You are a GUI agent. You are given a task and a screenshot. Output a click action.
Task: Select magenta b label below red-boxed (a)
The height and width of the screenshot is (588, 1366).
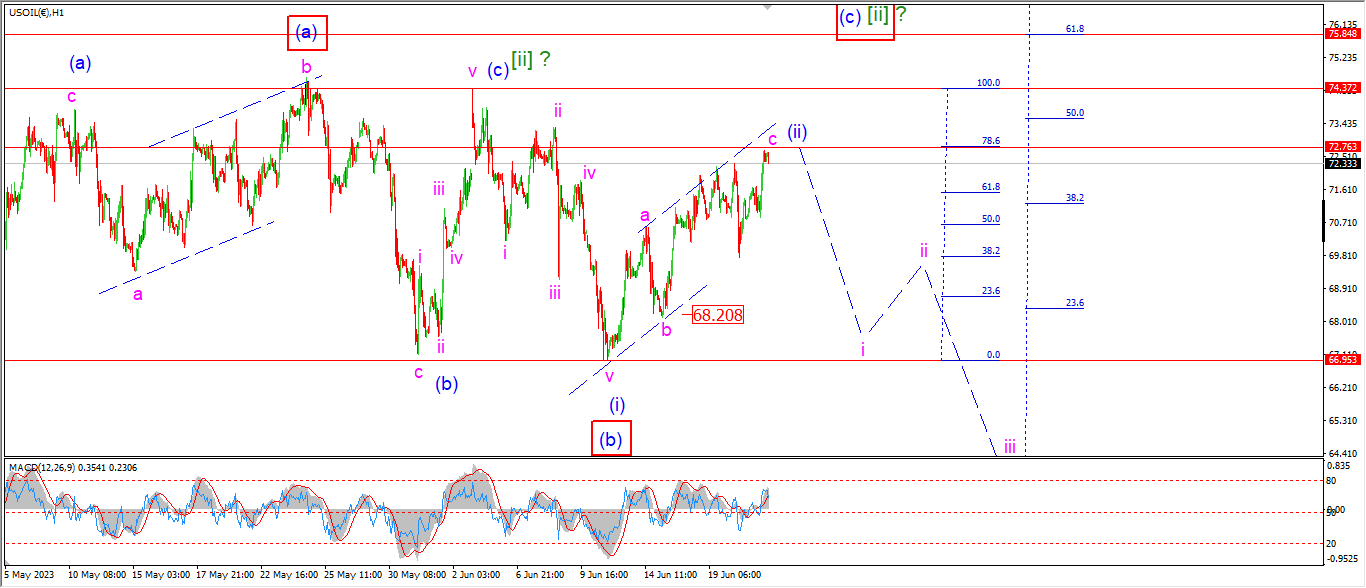pos(306,66)
